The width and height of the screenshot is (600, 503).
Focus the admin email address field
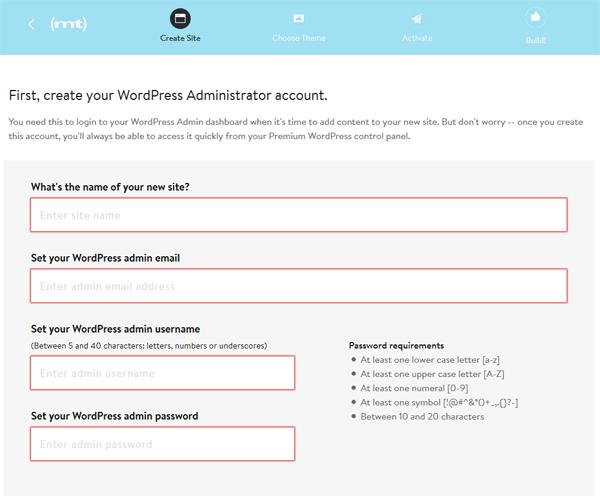299,286
